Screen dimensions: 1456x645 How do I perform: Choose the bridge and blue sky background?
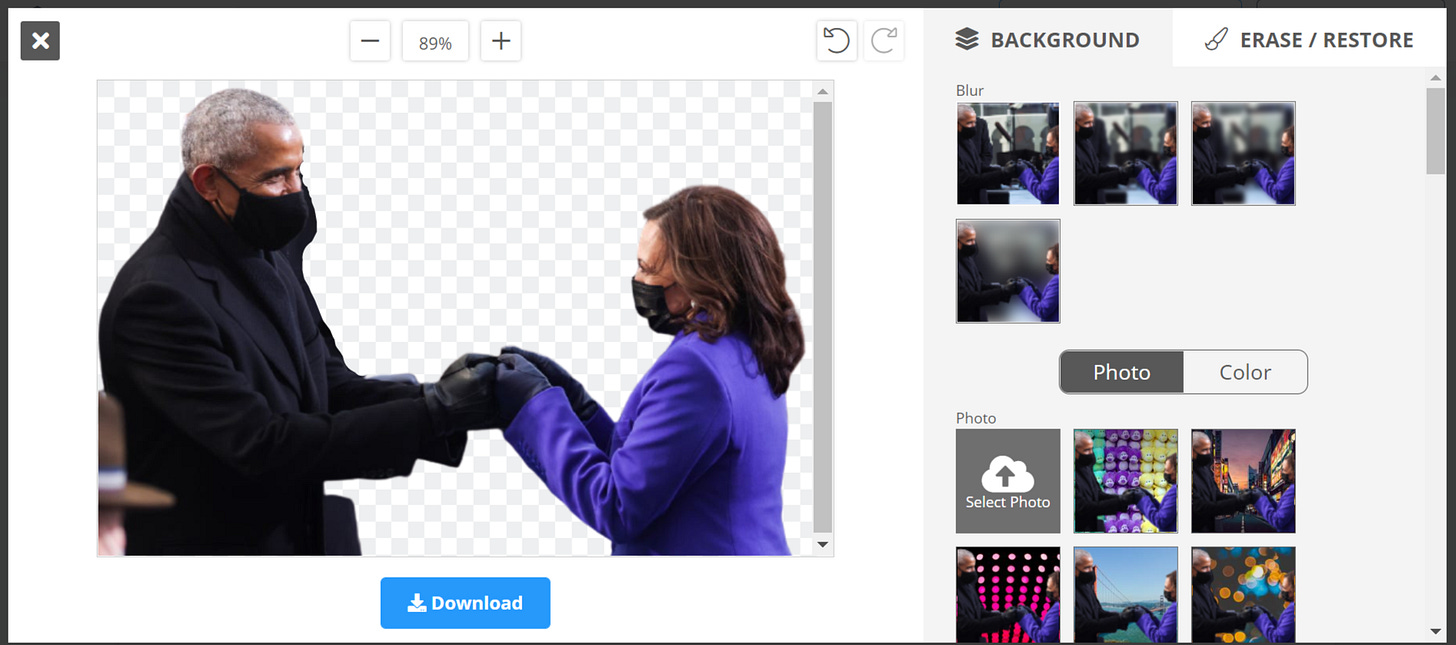(1126, 594)
